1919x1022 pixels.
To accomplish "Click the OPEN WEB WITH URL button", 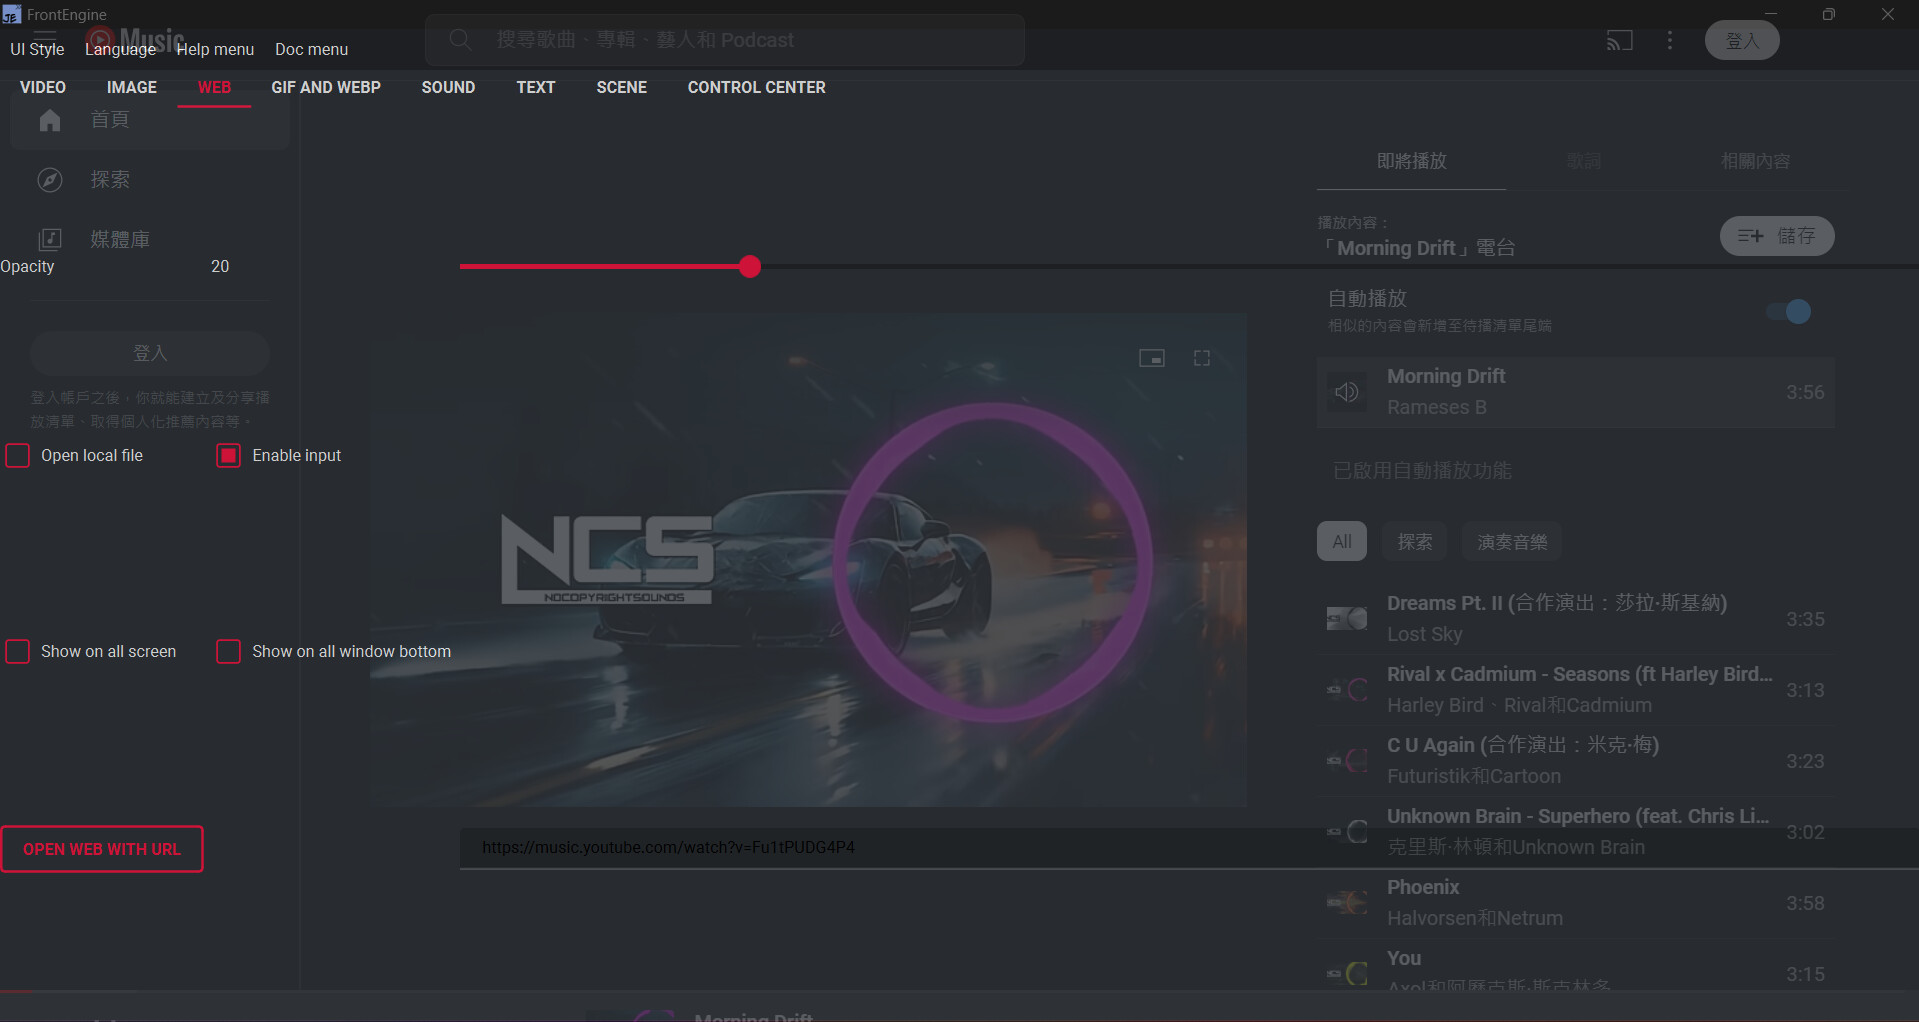I will tap(102, 848).
